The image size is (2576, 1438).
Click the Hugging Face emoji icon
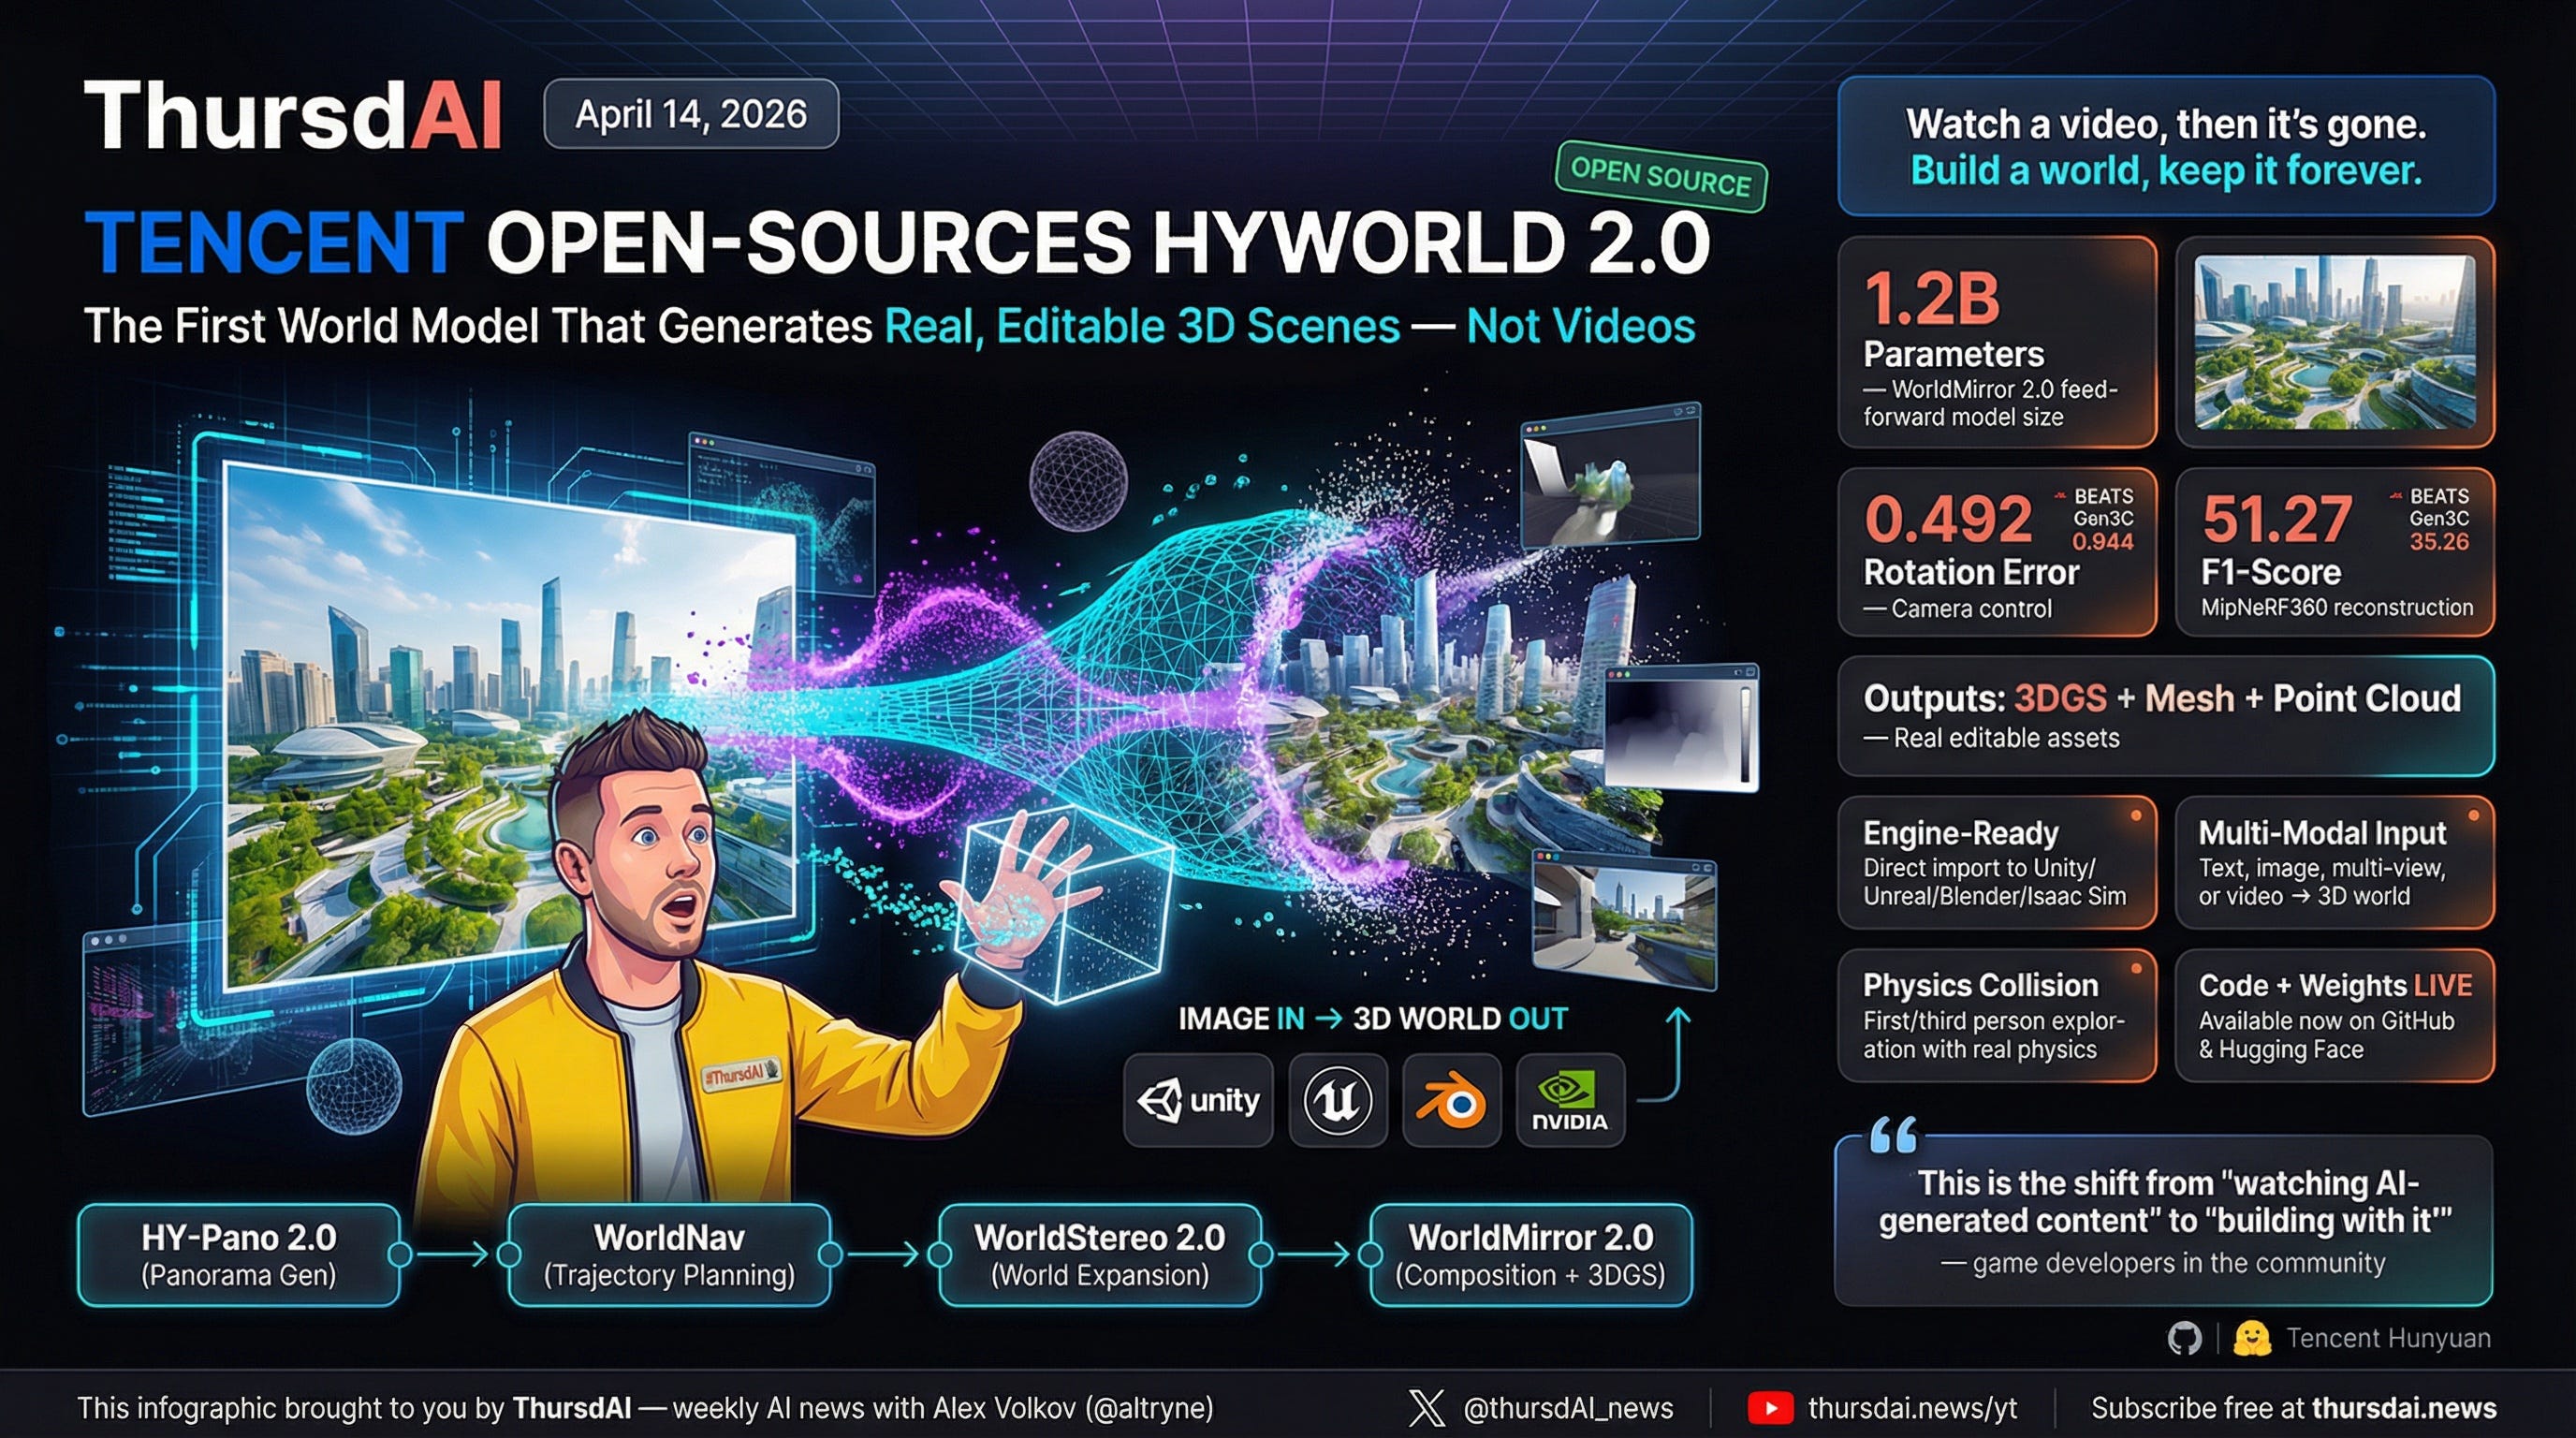pos(2251,1338)
